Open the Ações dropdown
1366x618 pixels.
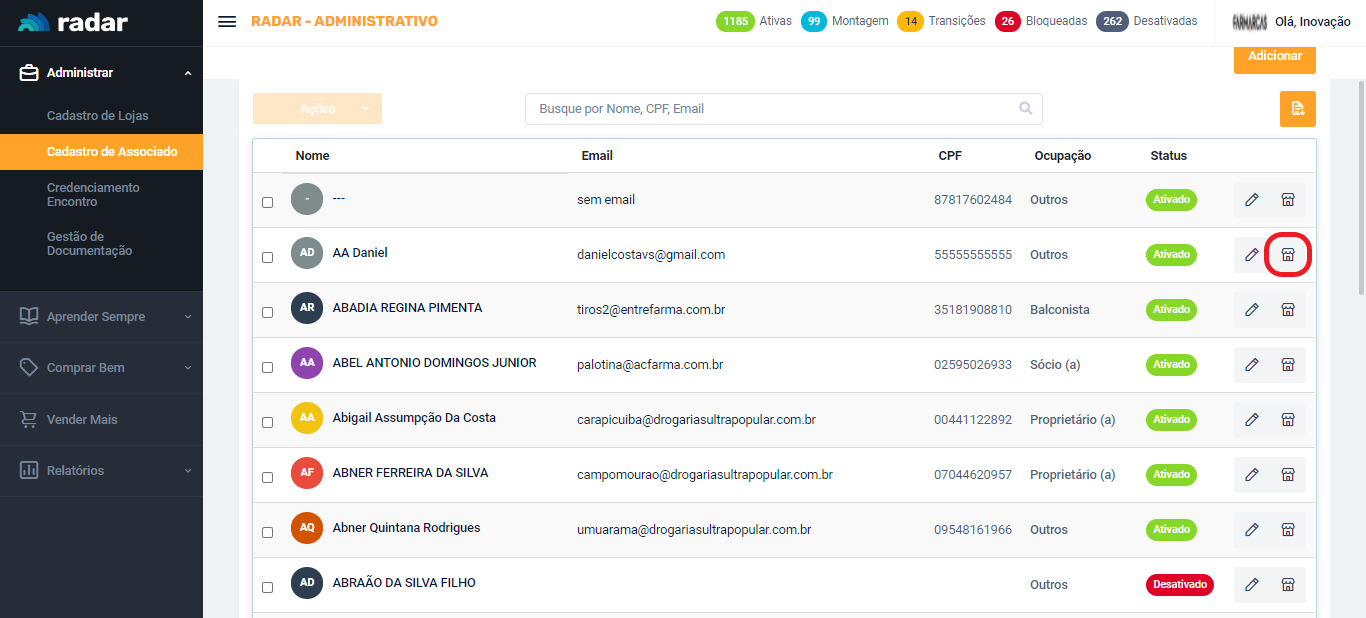[x=317, y=109]
